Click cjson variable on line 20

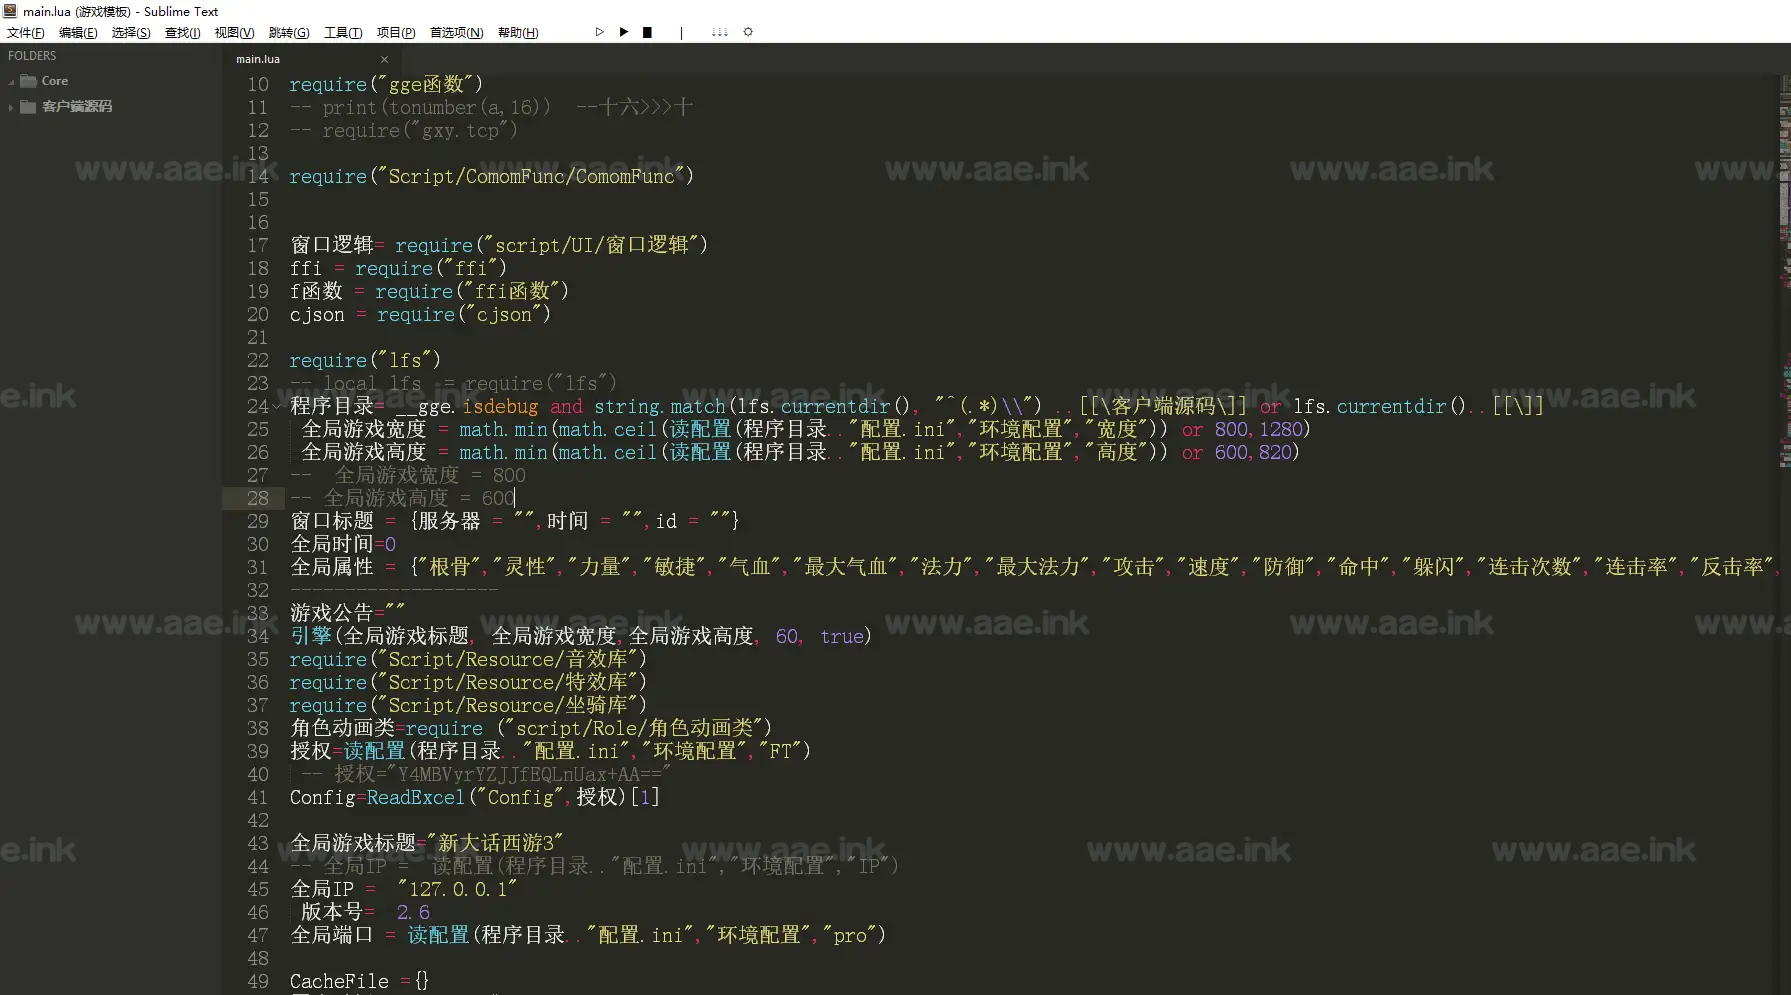tap(317, 315)
